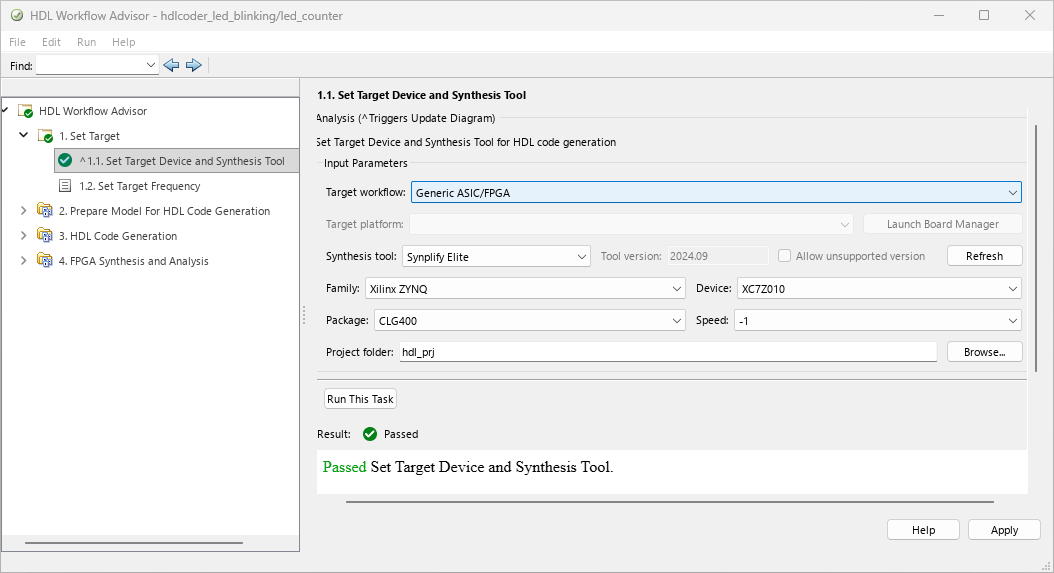
Task: Click the heading '1.1. Set Target Device and Synthesis Tool'
Action: [x=421, y=95]
